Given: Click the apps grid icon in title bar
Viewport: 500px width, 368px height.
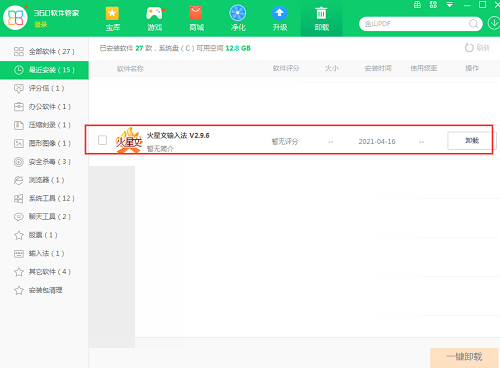Looking at the screenshot, I should (433, 5).
